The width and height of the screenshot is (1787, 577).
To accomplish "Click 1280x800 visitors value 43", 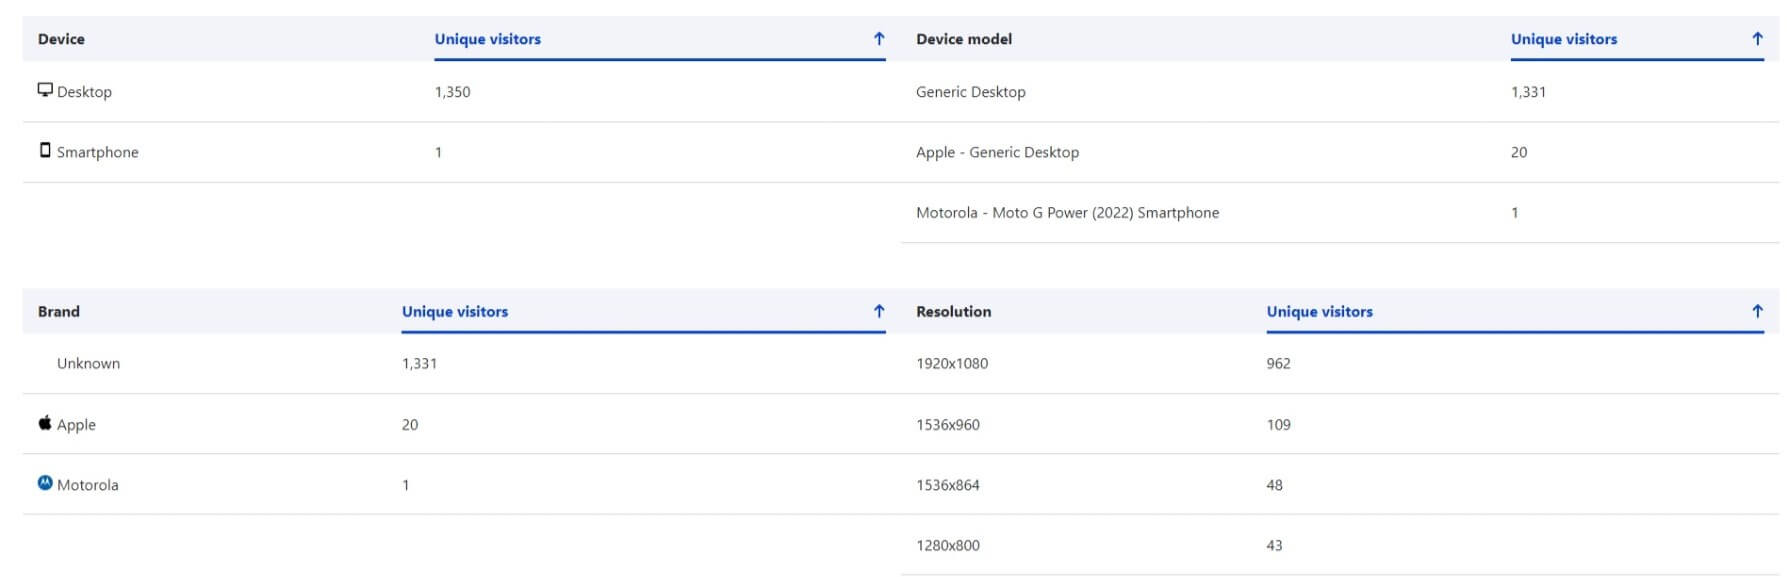I will tap(1274, 545).
